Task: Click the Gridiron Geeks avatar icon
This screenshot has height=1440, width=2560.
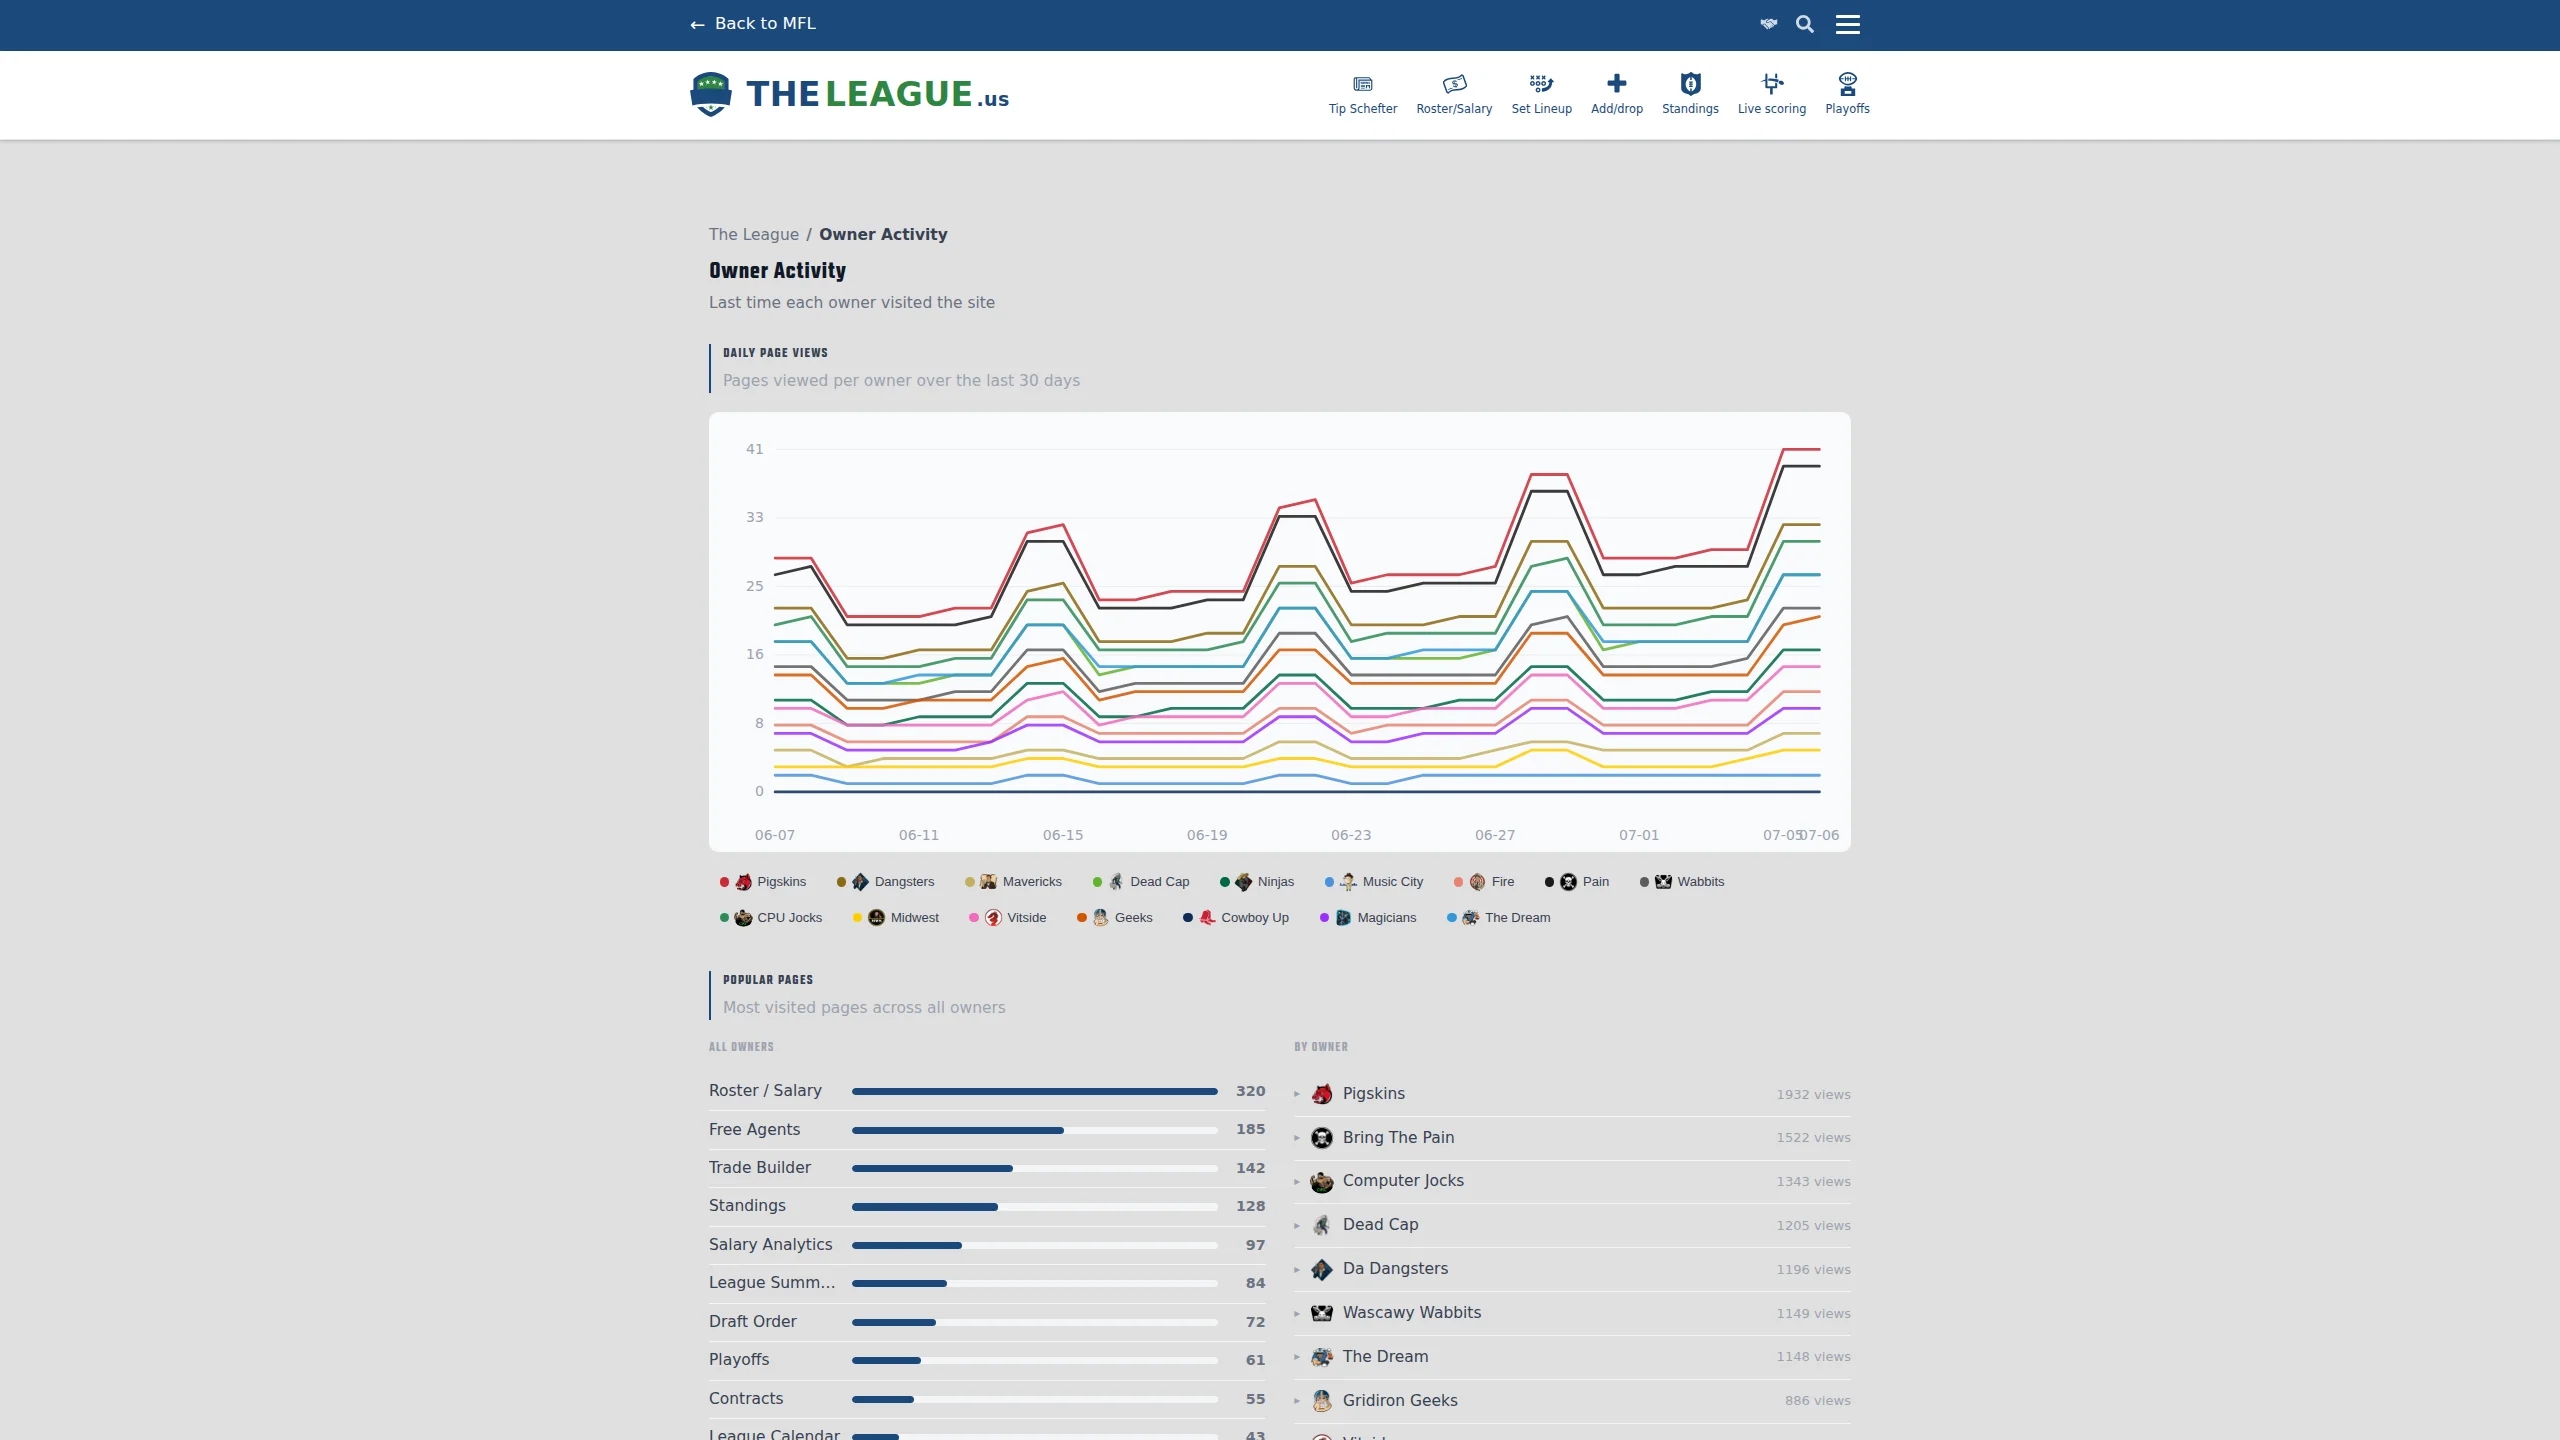Action: 1321,1401
